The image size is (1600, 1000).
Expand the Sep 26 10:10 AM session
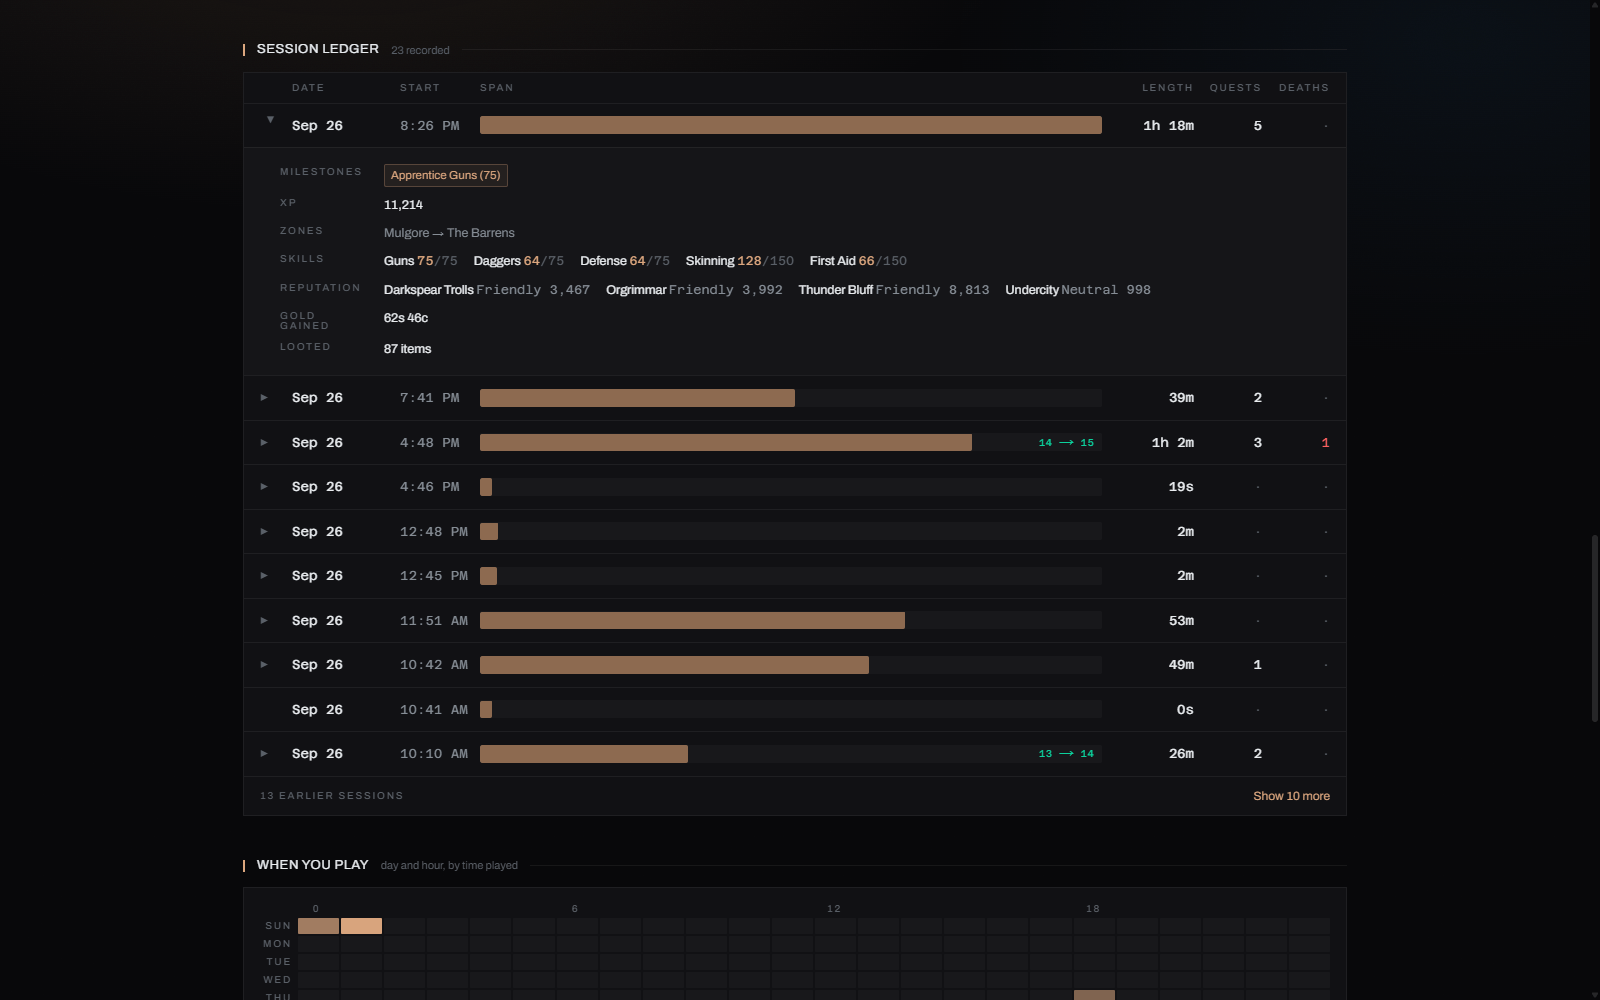[264, 754]
